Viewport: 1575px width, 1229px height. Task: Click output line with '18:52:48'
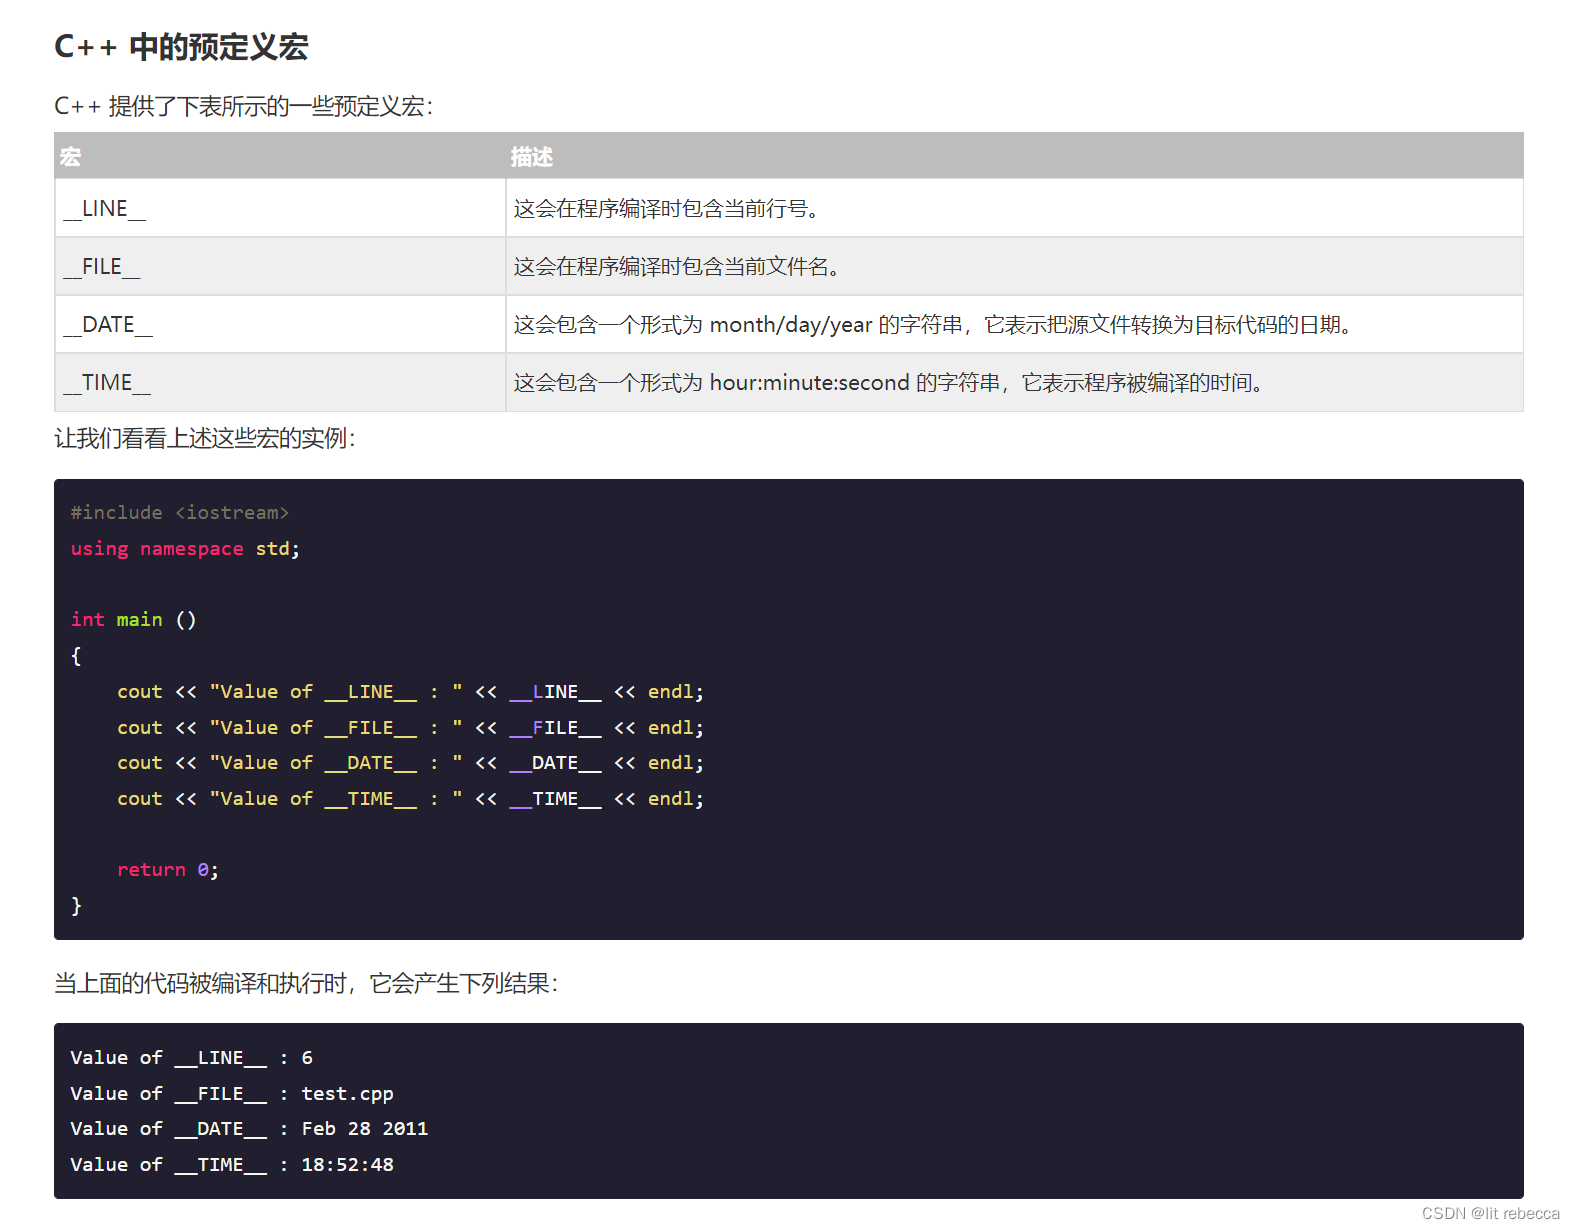tap(232, 1164)
